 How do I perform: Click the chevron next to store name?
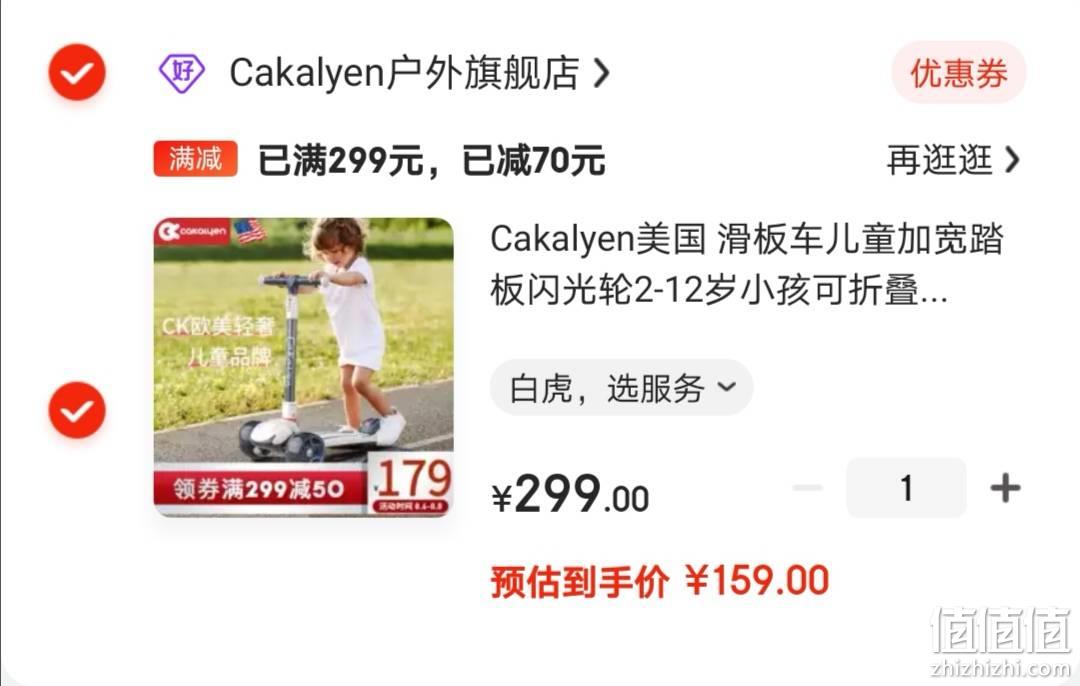[601, 73]
